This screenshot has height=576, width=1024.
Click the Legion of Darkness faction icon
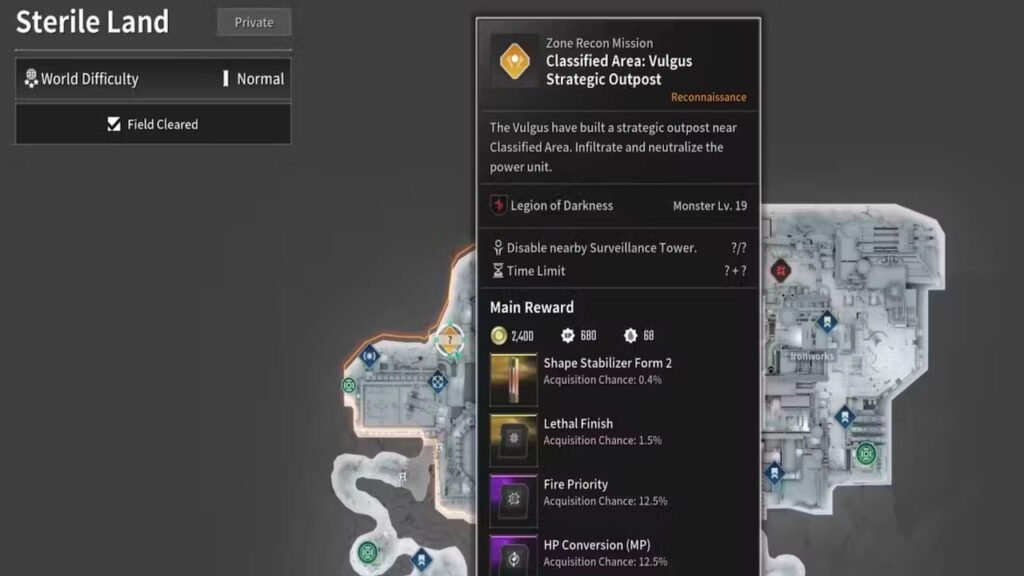click(x=499, y=205)
